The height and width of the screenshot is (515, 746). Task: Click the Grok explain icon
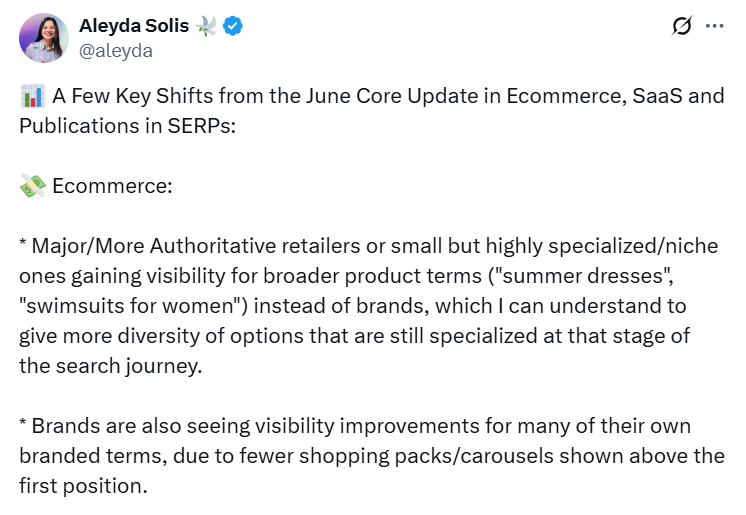tap(682, 27)
